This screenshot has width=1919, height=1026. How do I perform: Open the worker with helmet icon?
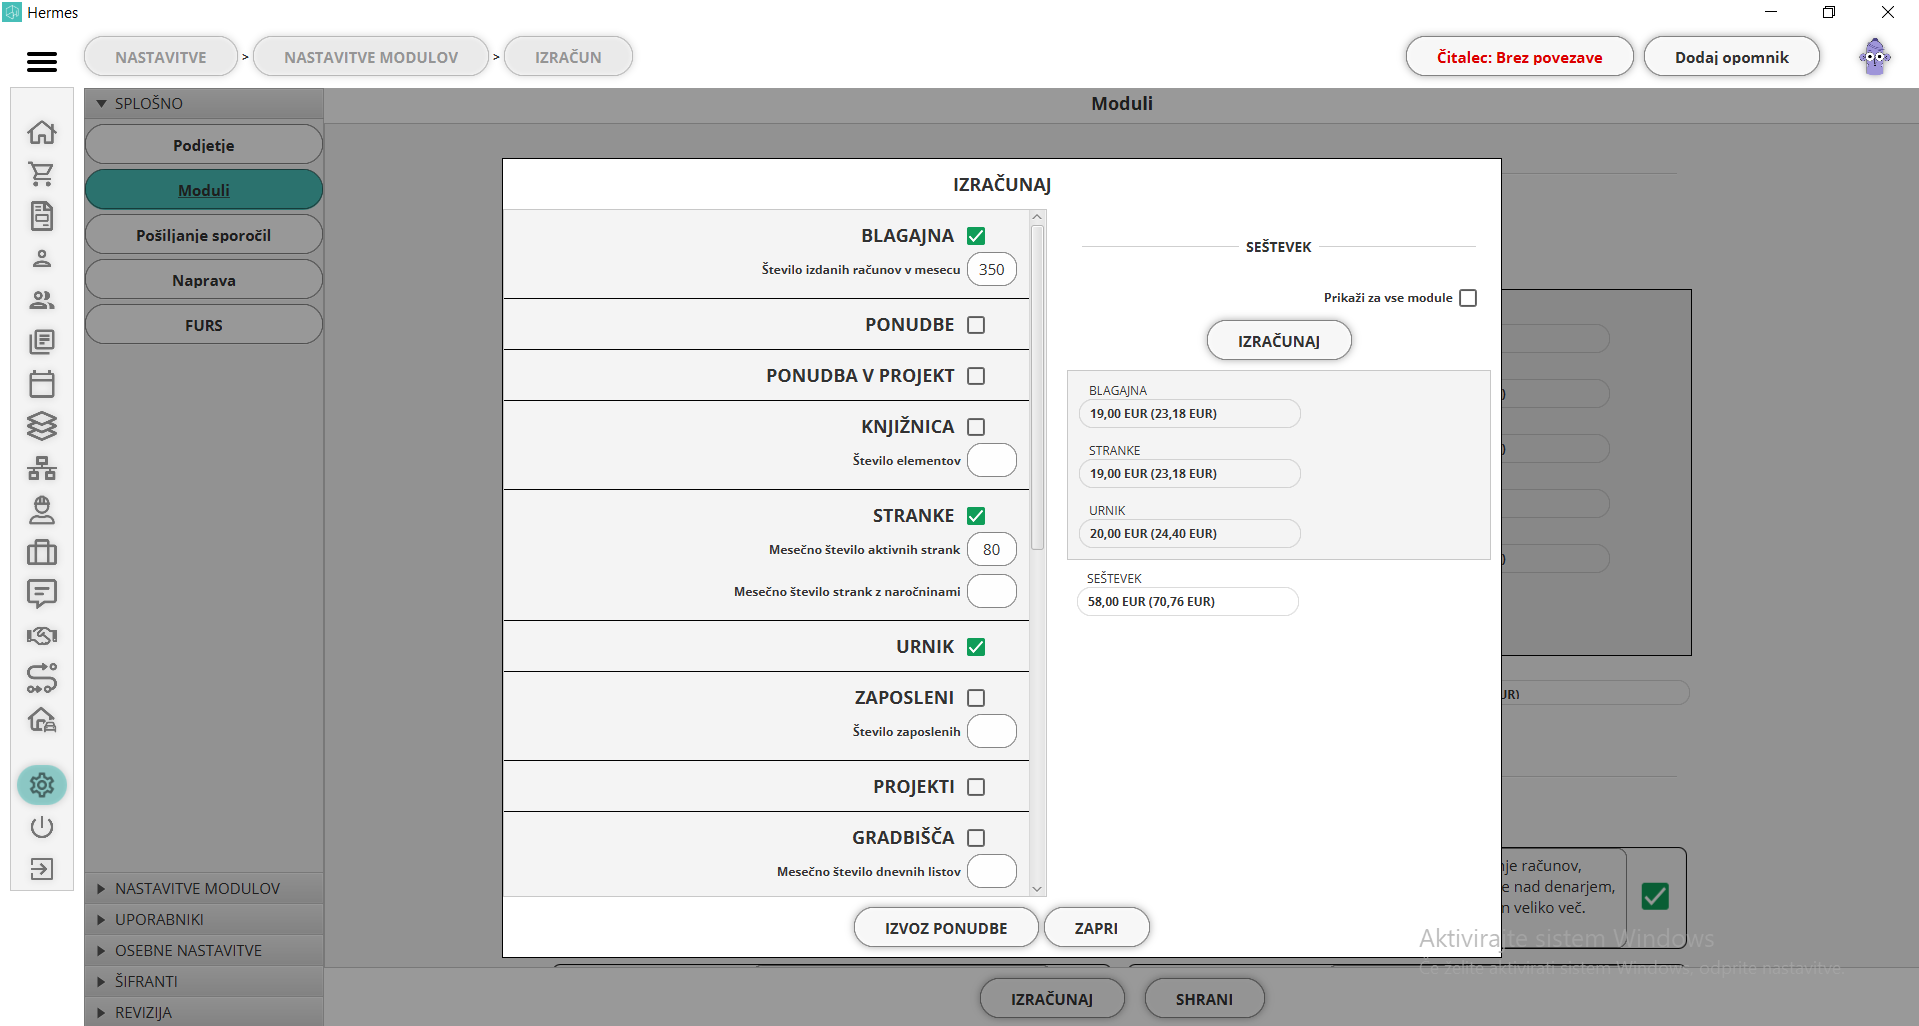42,510
